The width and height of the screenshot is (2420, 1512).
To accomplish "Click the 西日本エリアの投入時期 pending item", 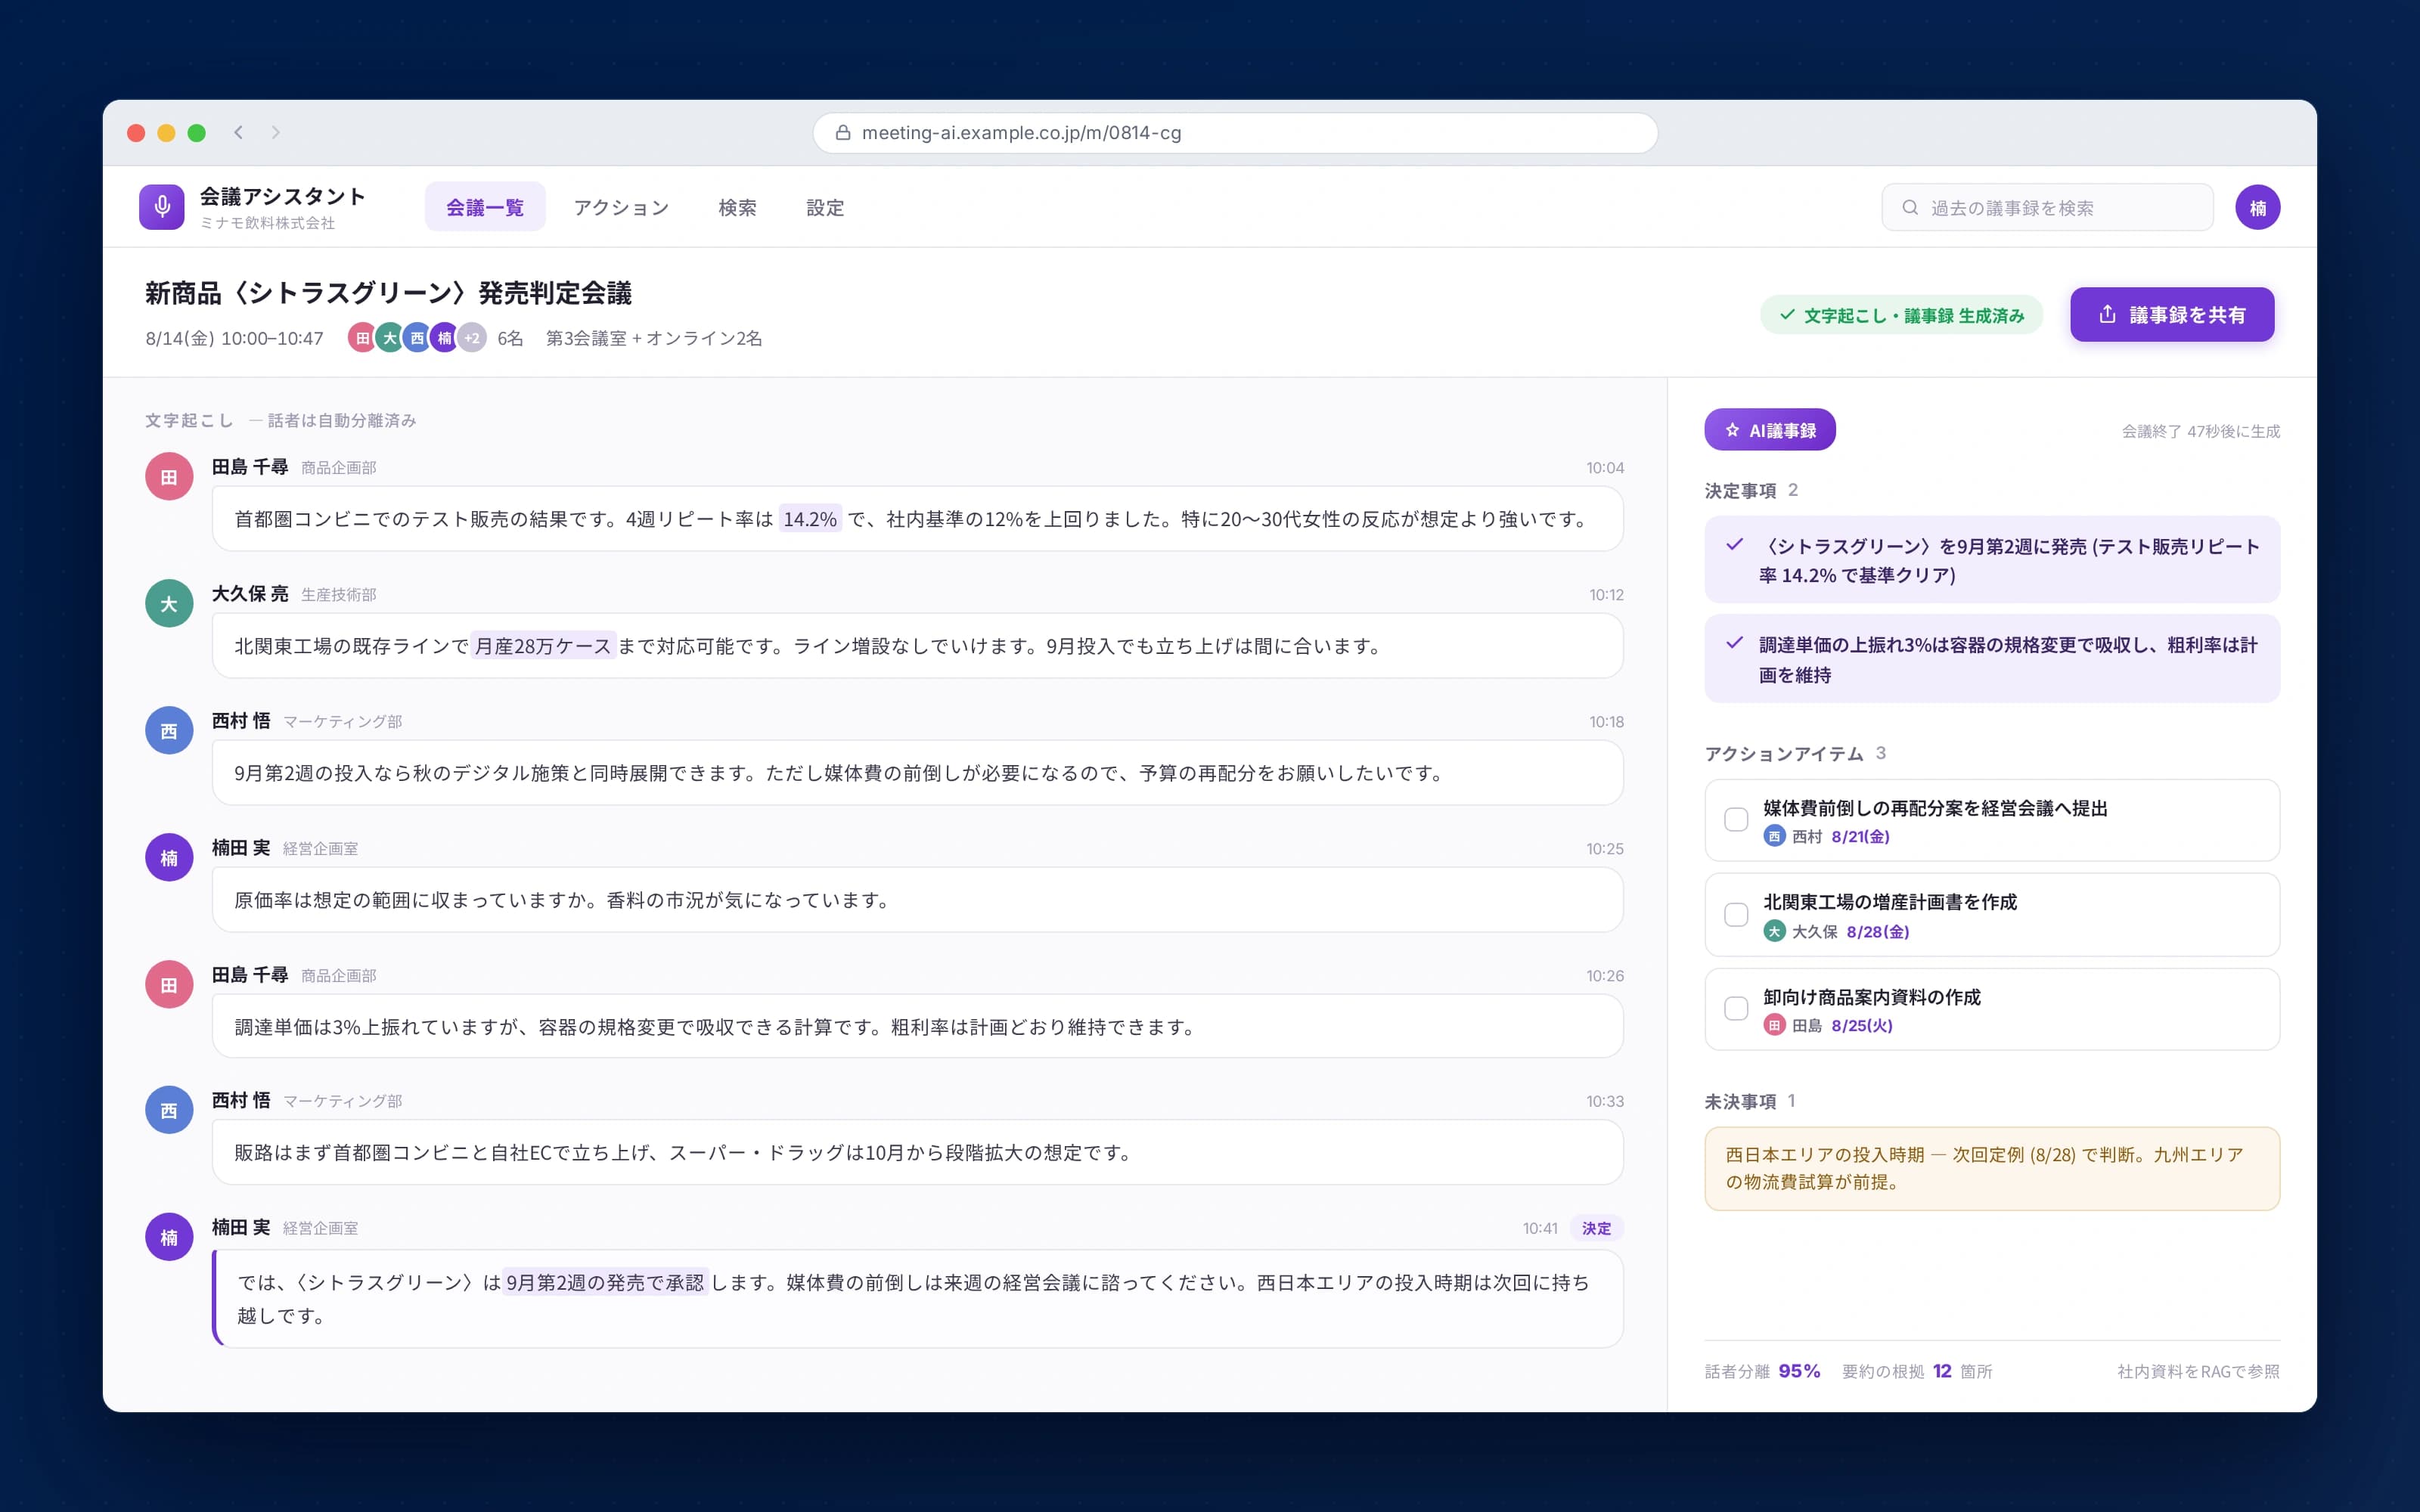I will pyautogui.click(x=1991, y=1168).
